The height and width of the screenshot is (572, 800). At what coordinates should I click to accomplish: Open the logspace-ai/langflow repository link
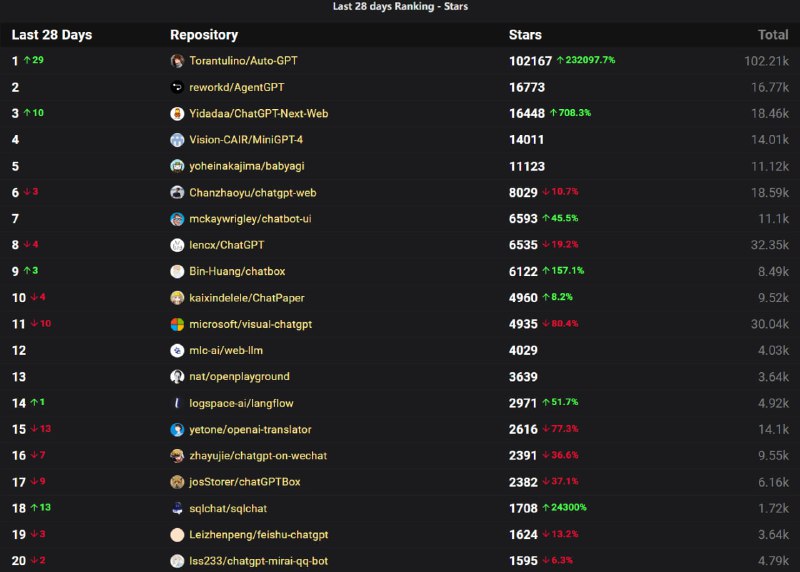241,403
